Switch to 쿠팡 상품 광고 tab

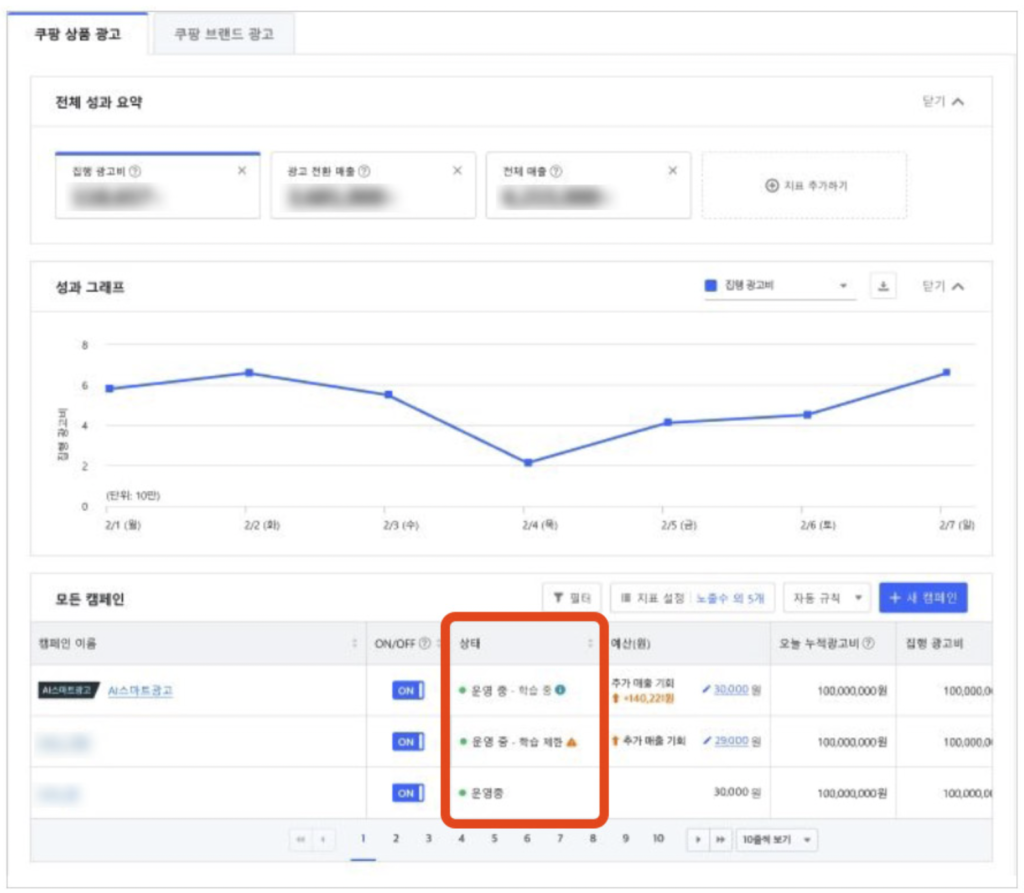(78, 34)
